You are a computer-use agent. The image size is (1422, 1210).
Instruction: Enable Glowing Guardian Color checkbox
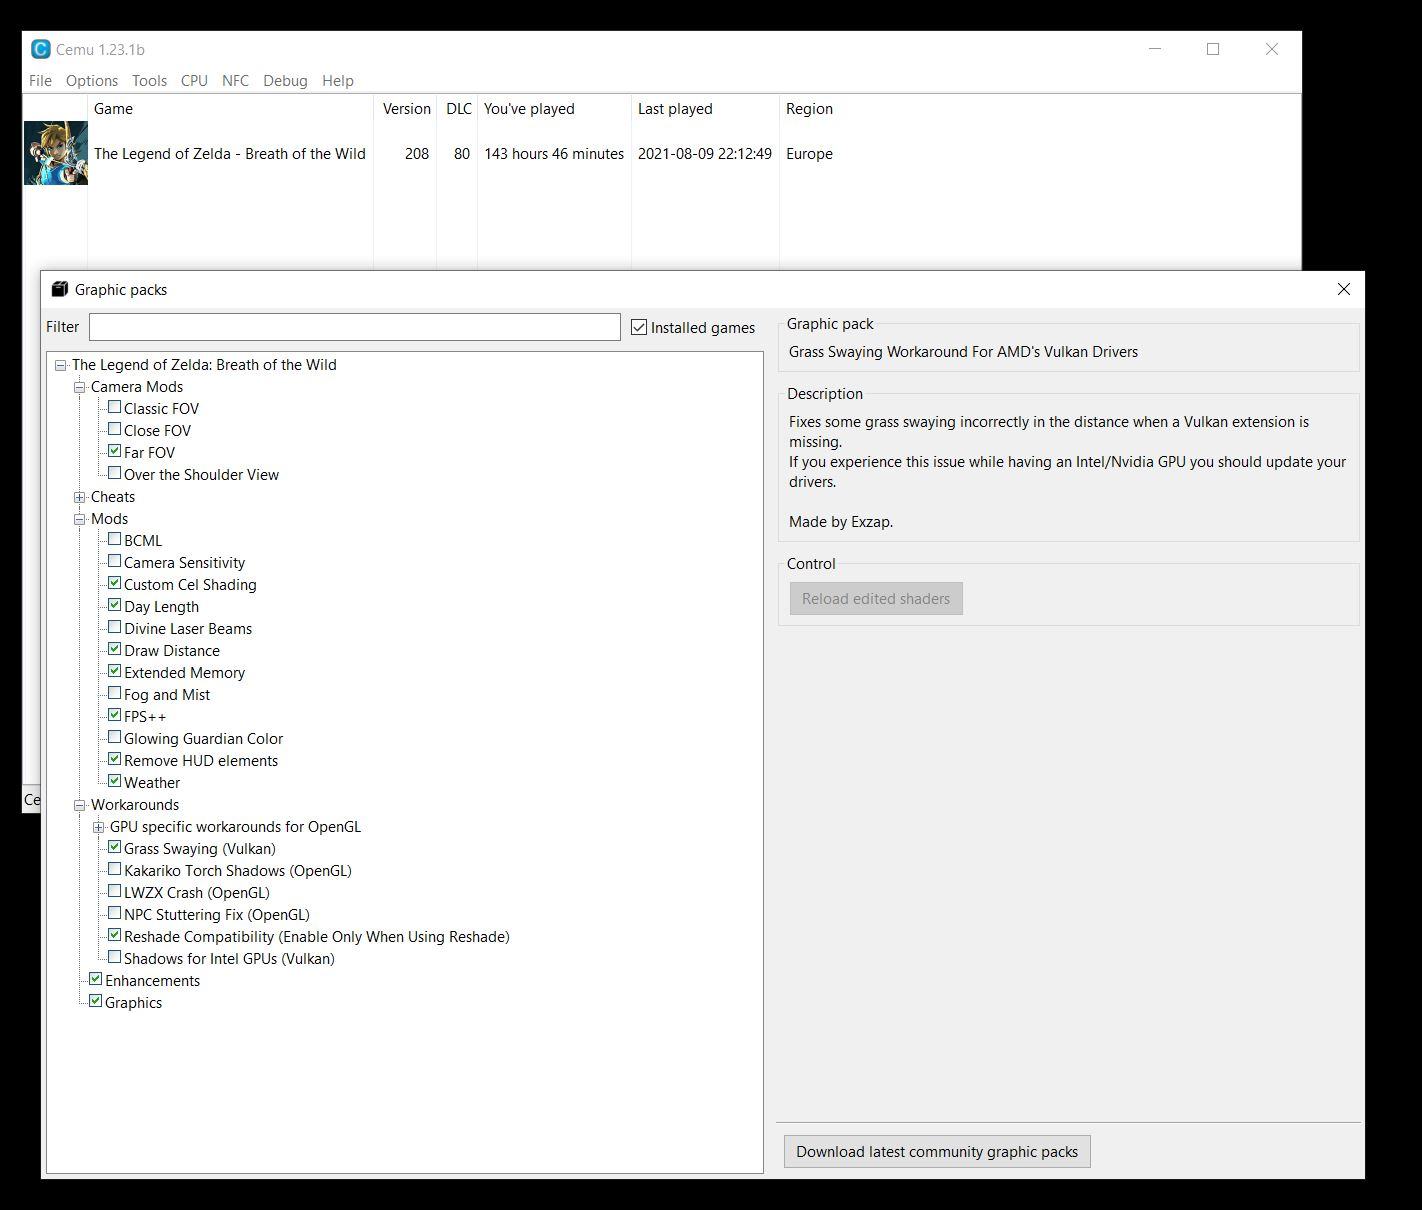point(114,737)
